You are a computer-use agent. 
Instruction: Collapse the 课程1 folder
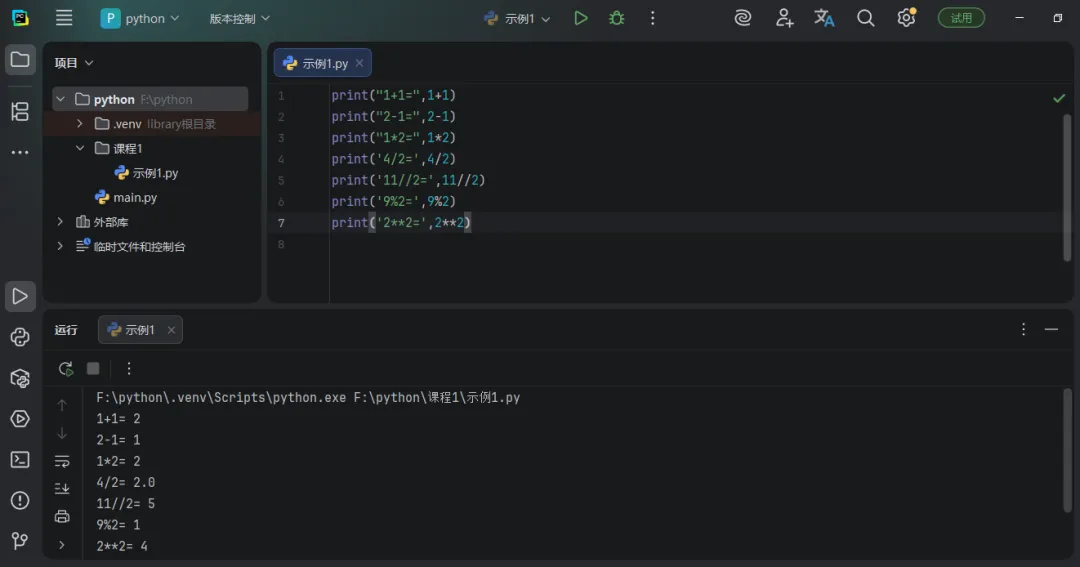pos(80,148)
